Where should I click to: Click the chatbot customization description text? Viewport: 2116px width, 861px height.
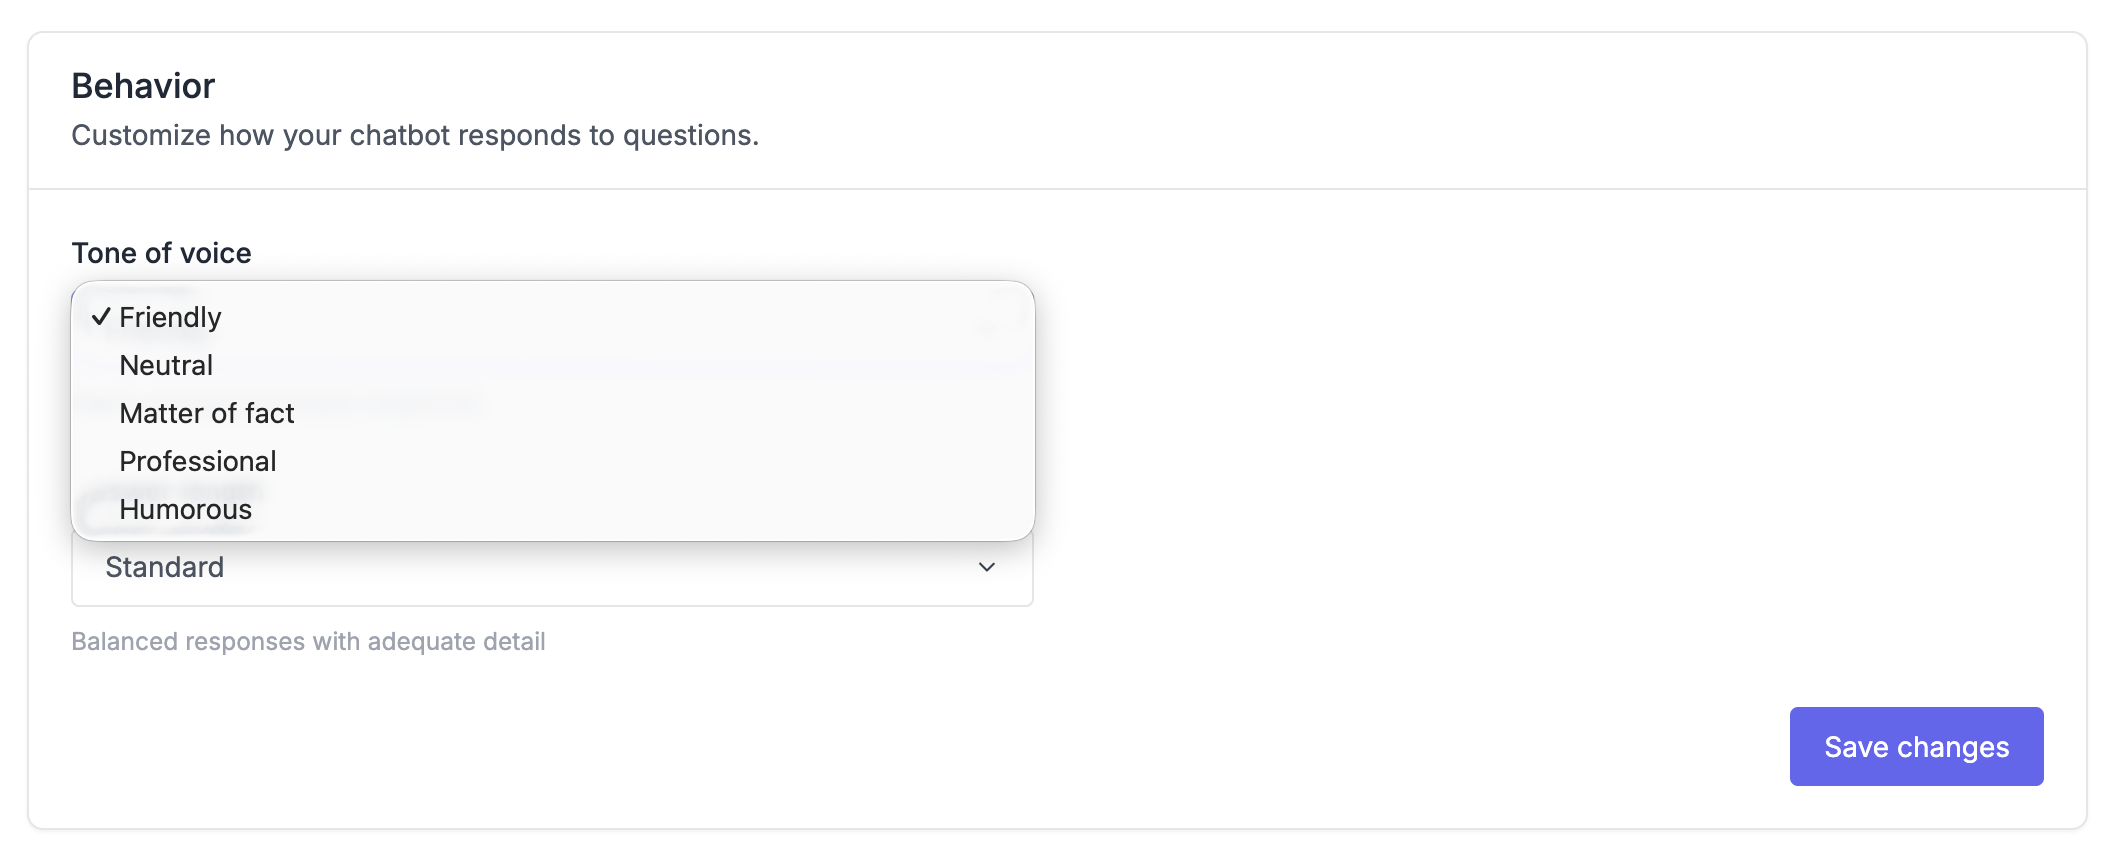pos(415,135)
